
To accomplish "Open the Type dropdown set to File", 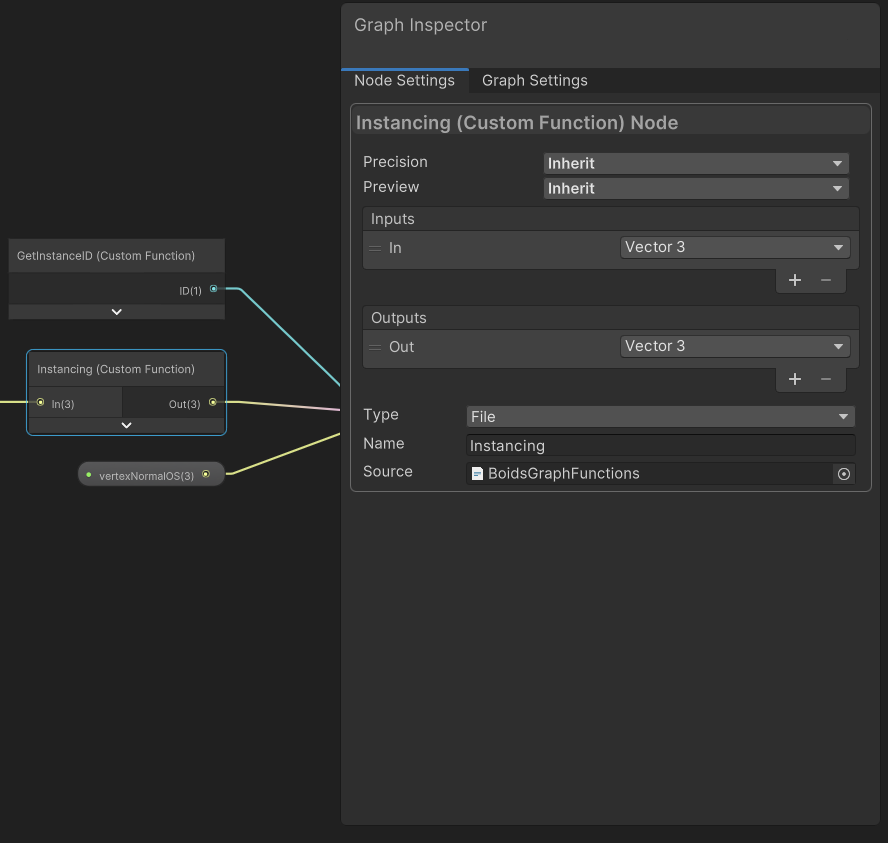I will click(x=660, y=417).
